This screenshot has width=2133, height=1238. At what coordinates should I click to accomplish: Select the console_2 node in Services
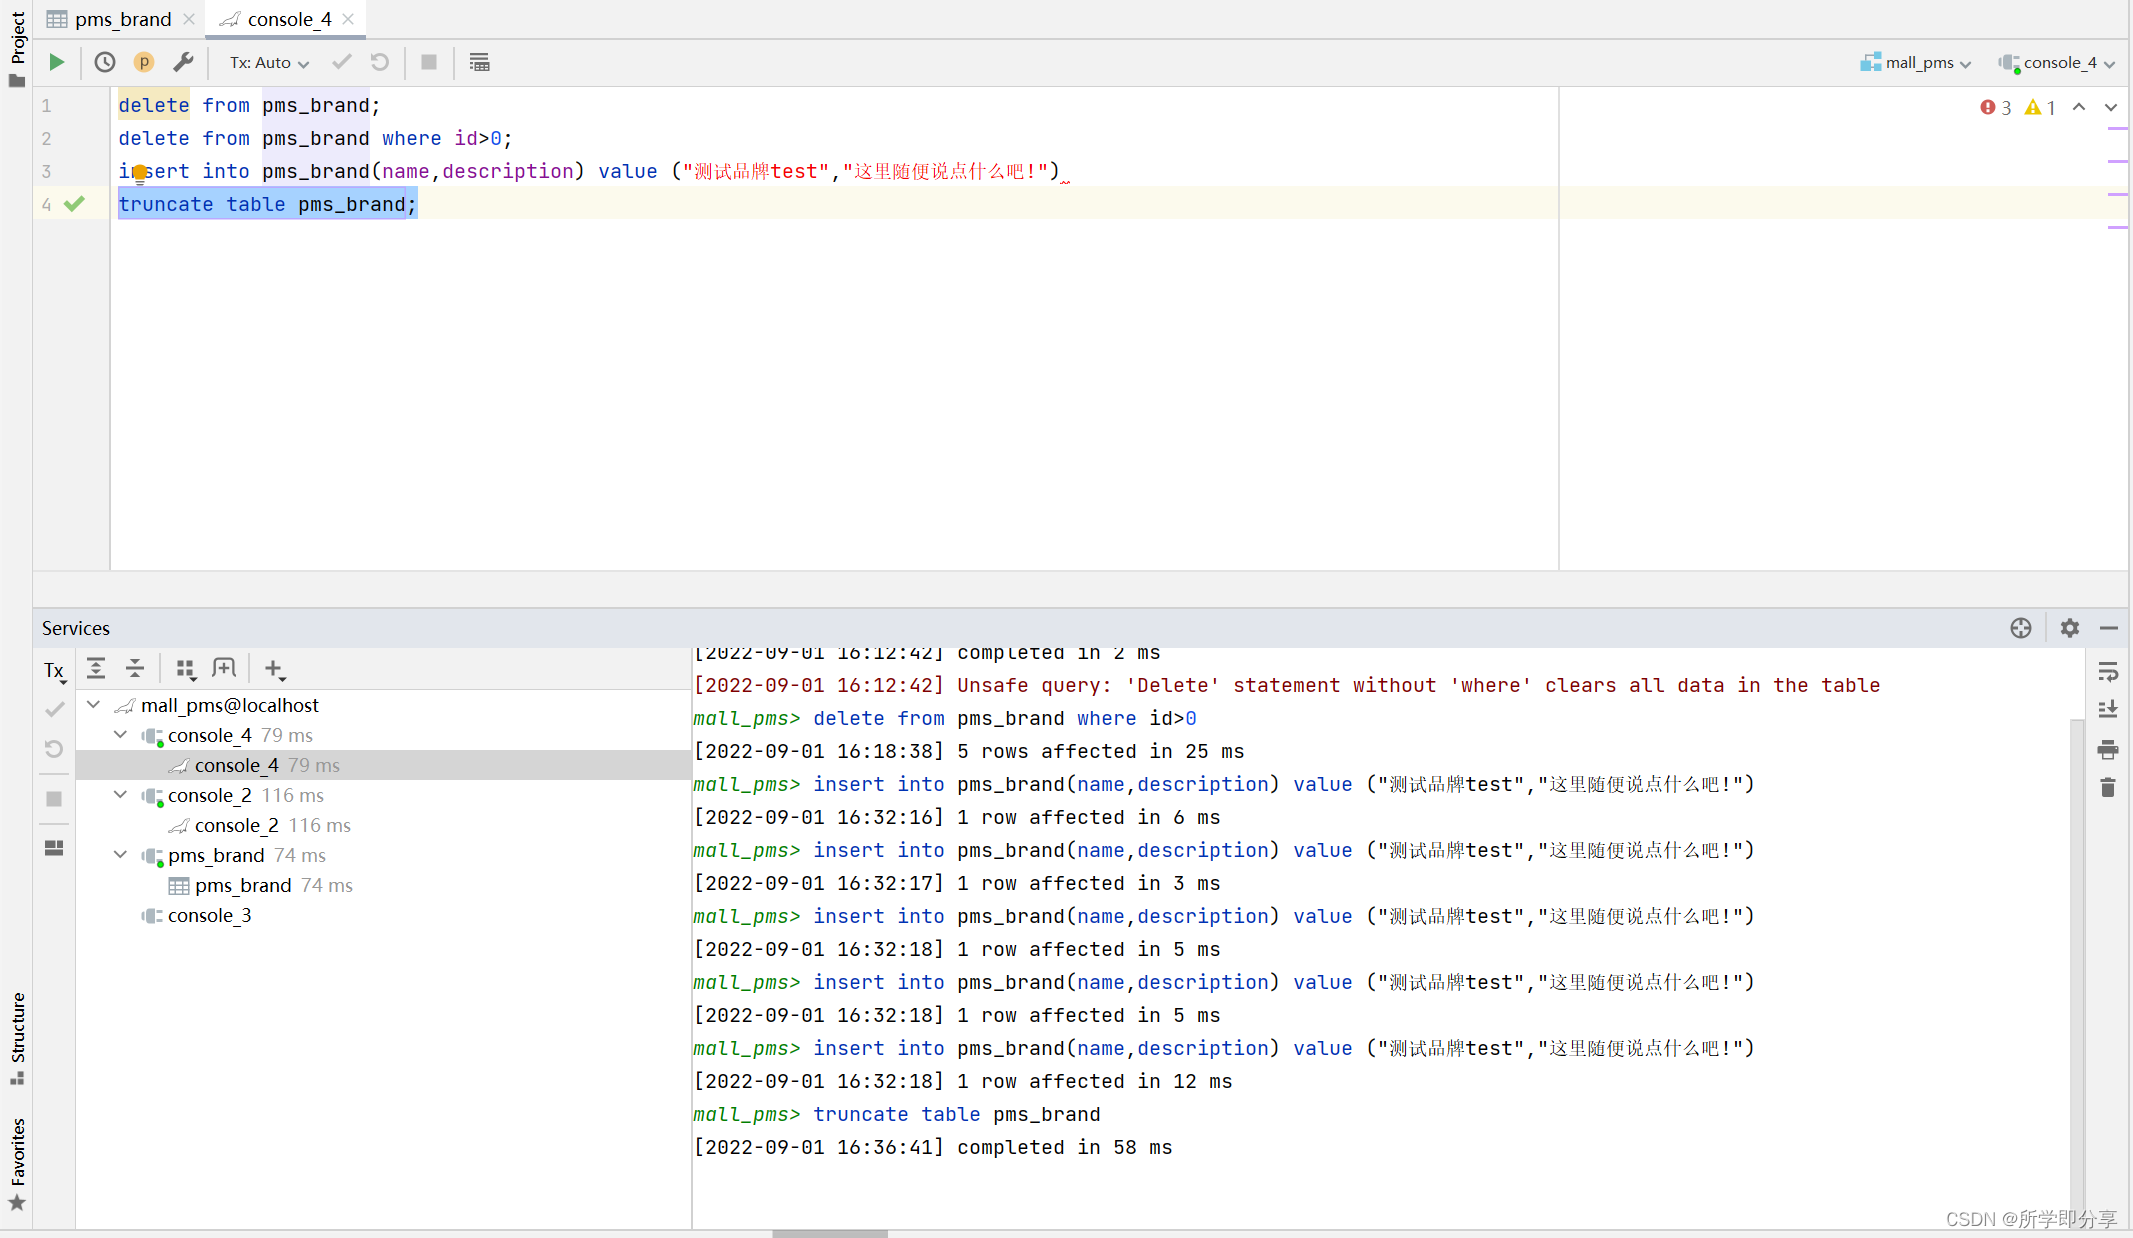click(211, 795)
